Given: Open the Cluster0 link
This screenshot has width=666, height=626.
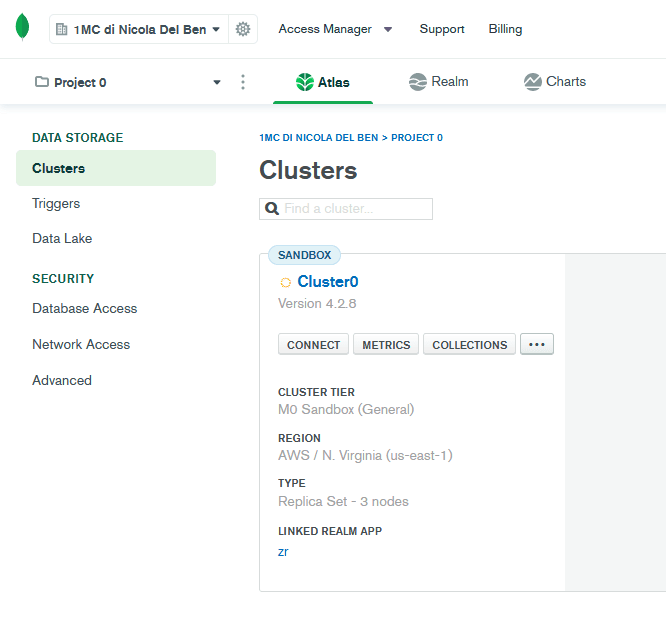Looking at the screenshot, I should [x=327, y=282].
